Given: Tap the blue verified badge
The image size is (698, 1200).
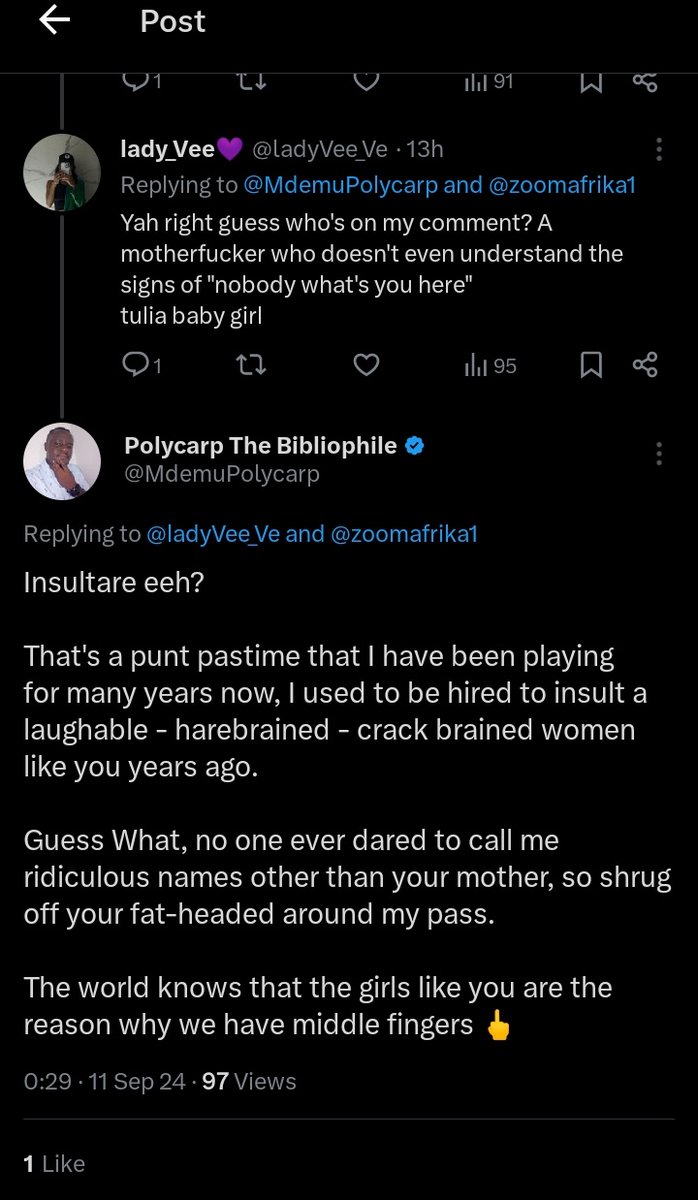Looking at the screenshot, I should [x=415, y=446].
